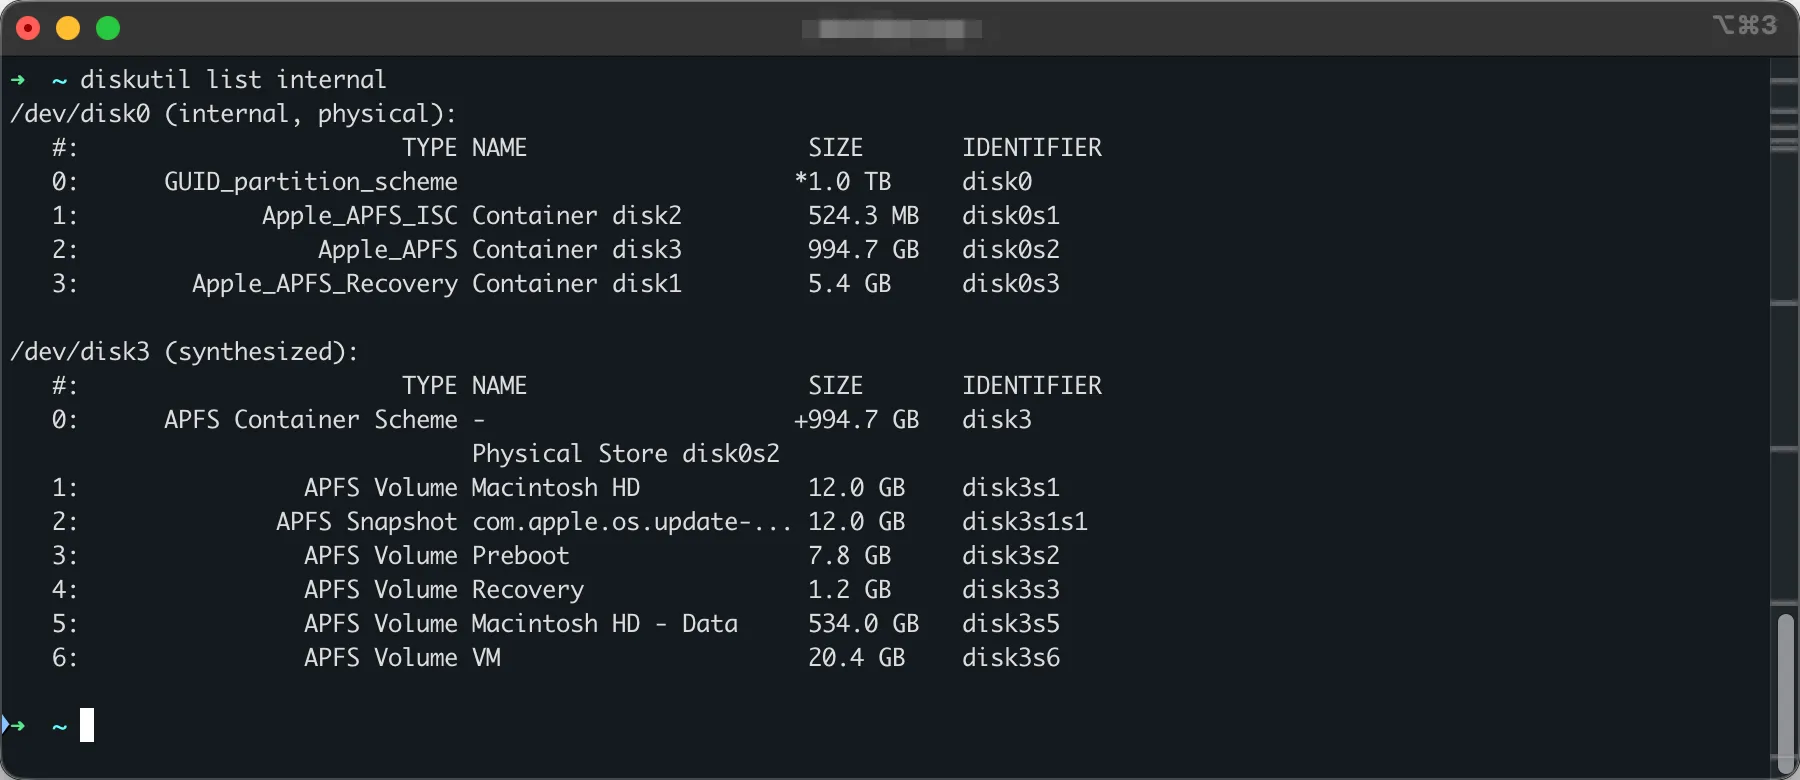1800x780 pixels.
Task: Click the 'IDENTIFIER' column header of disk0 table
Action: tap(1032, 148)
